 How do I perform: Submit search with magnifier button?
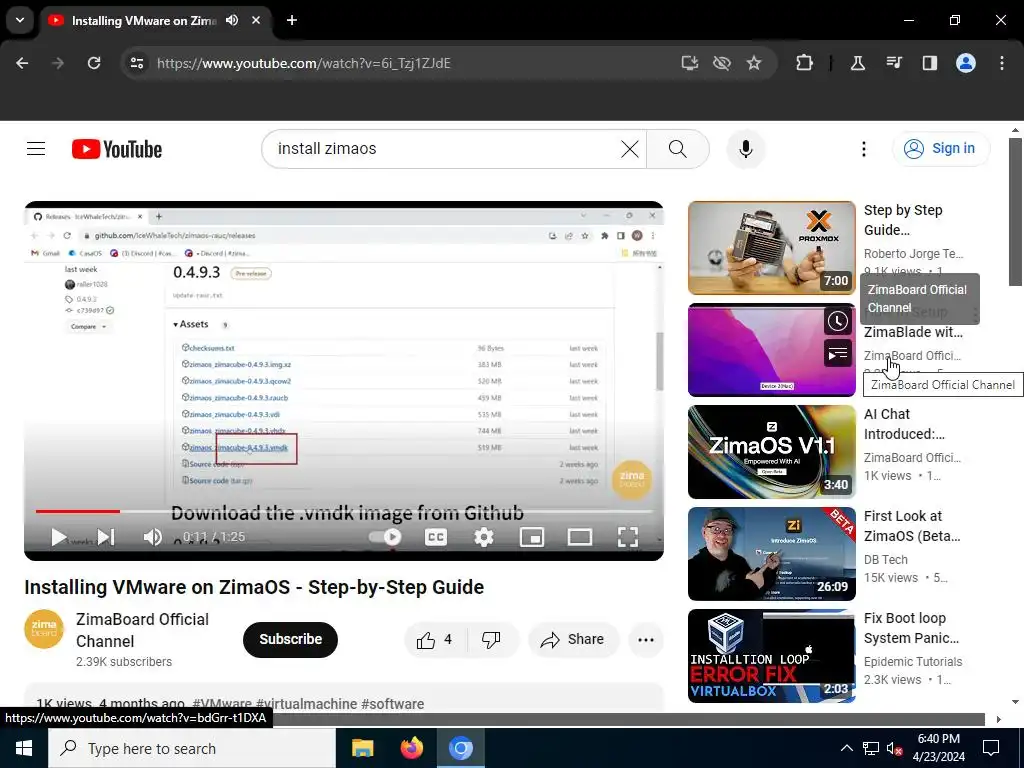pos(678,149)
